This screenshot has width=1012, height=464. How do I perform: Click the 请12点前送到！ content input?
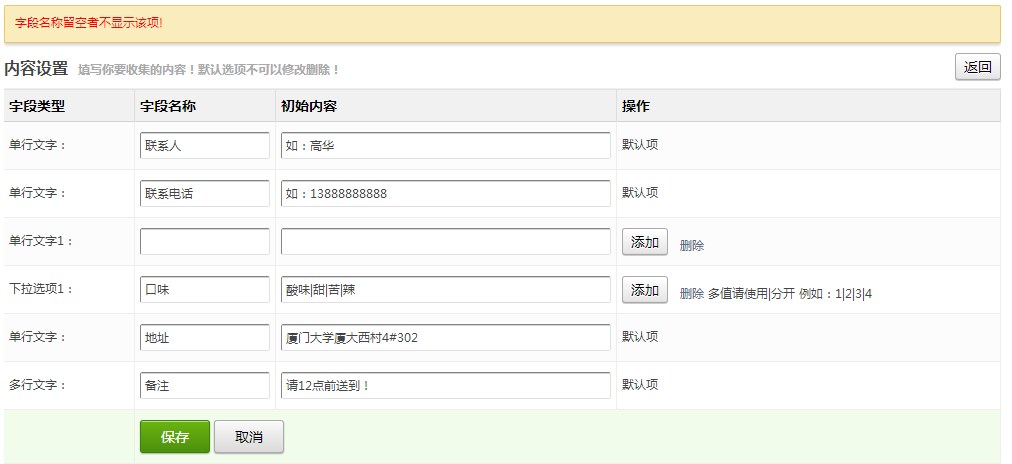coord(445,385)
